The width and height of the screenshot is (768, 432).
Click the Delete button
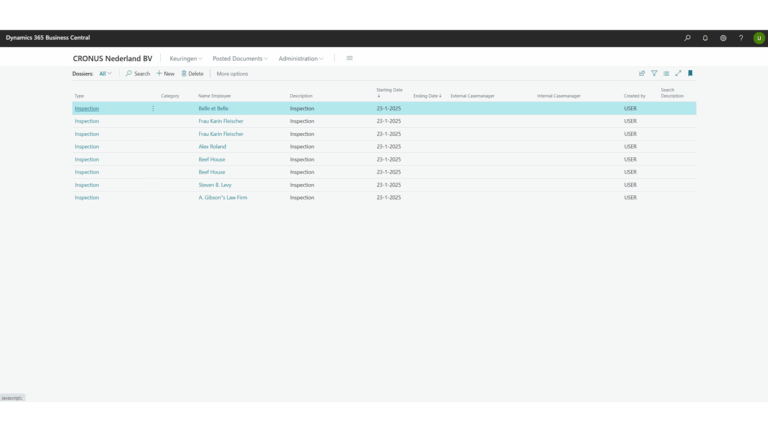(x=192, y=74)
